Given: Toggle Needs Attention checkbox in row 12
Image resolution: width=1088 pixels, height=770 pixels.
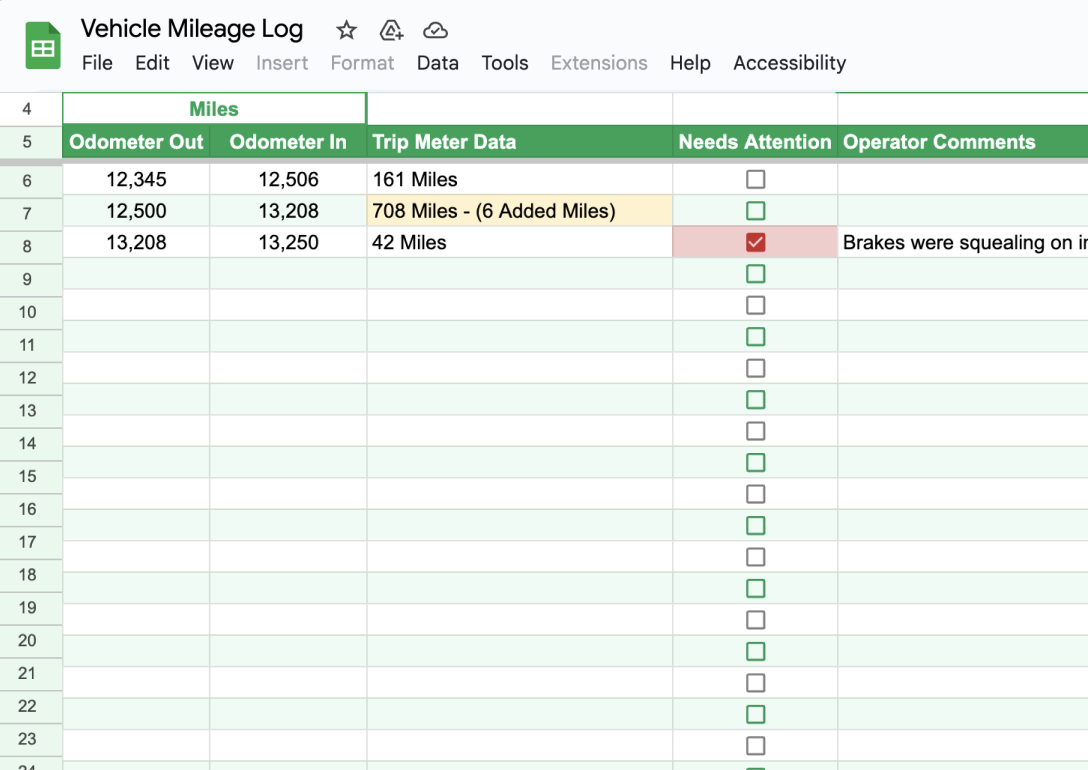Looking at the screenshot, I should coord(756,368).
